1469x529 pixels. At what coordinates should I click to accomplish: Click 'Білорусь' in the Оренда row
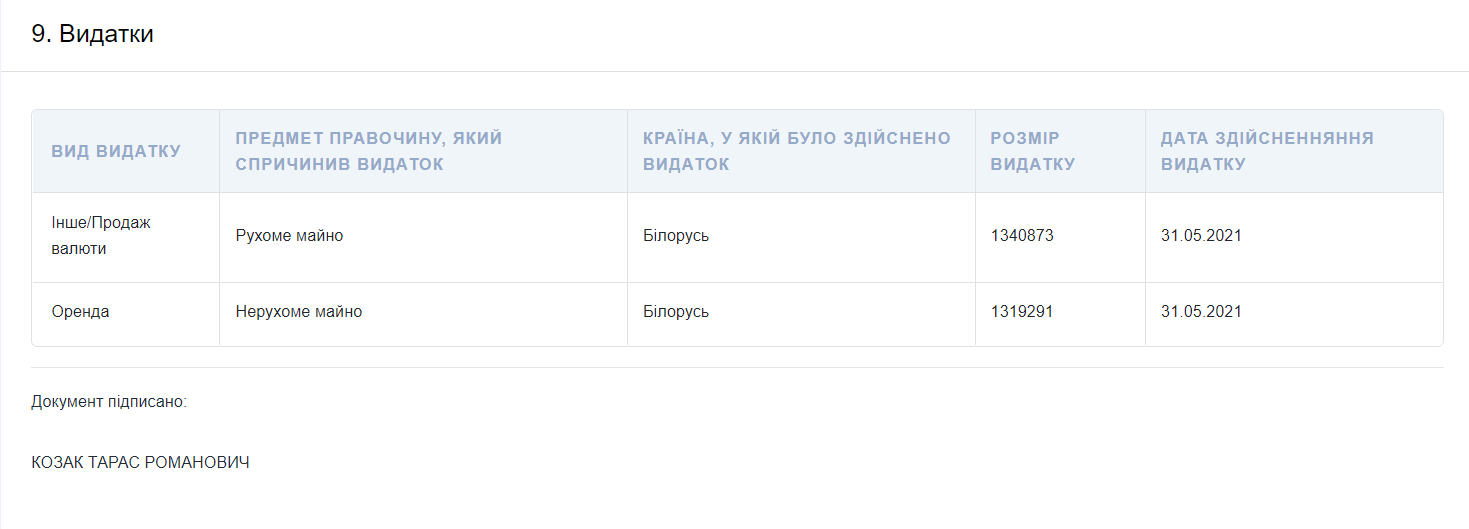pyautogui.click(x=676, y=312)
